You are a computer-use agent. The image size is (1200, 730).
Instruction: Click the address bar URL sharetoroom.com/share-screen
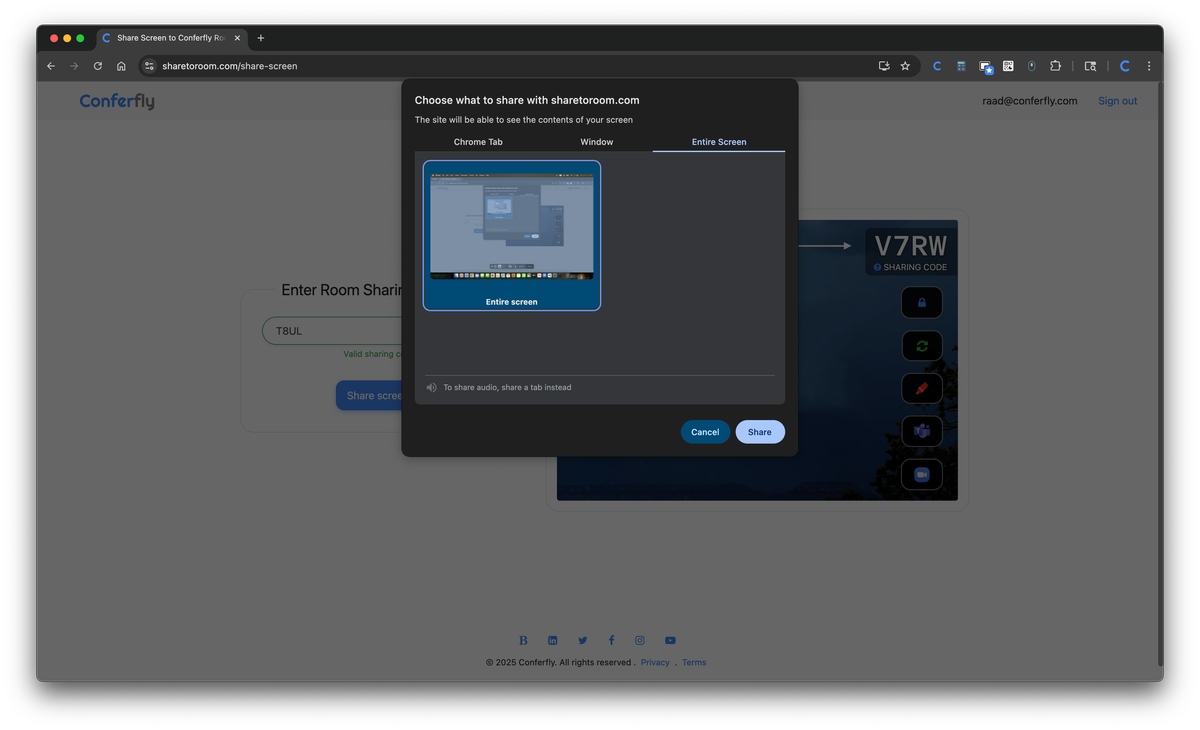230,66
